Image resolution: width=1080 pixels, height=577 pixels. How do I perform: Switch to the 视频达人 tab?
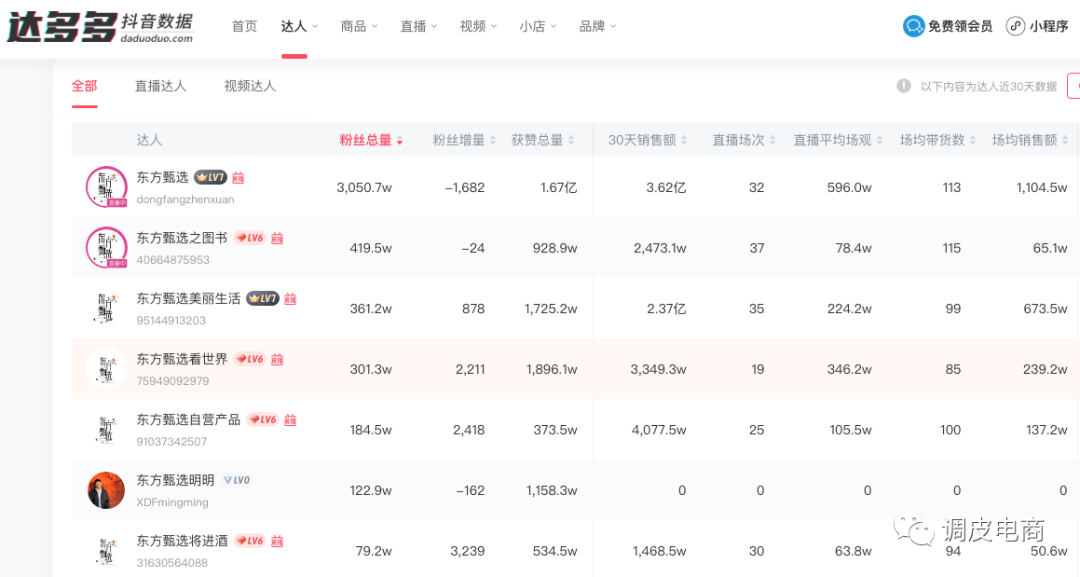(250, 86)
